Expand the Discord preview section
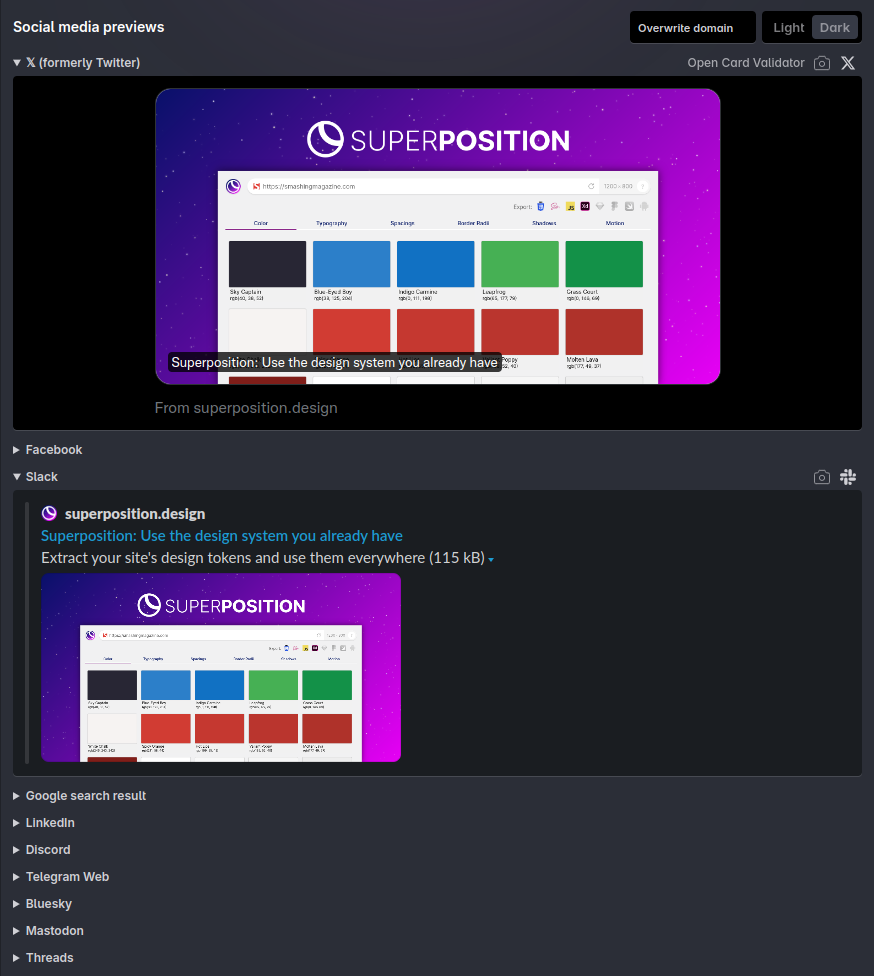The height and width of the screenshot is (976, 874). (42, 850)
